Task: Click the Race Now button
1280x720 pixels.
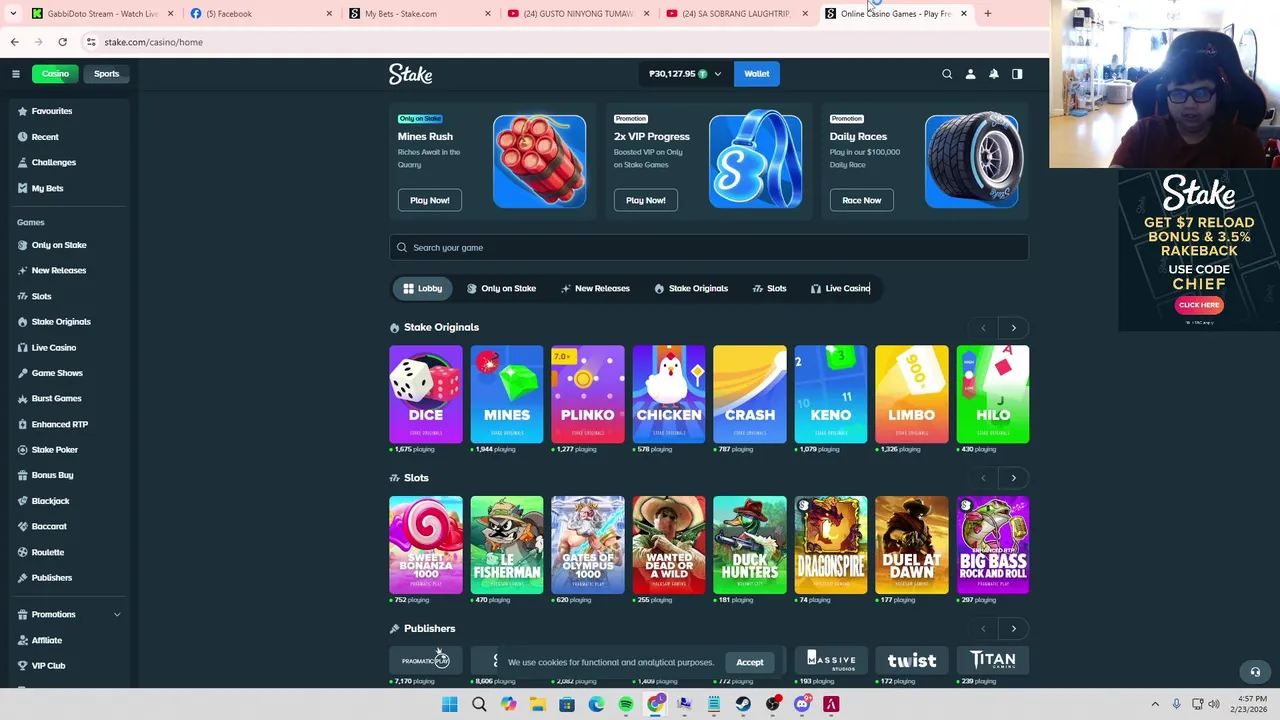Action: tap(862, 200)
